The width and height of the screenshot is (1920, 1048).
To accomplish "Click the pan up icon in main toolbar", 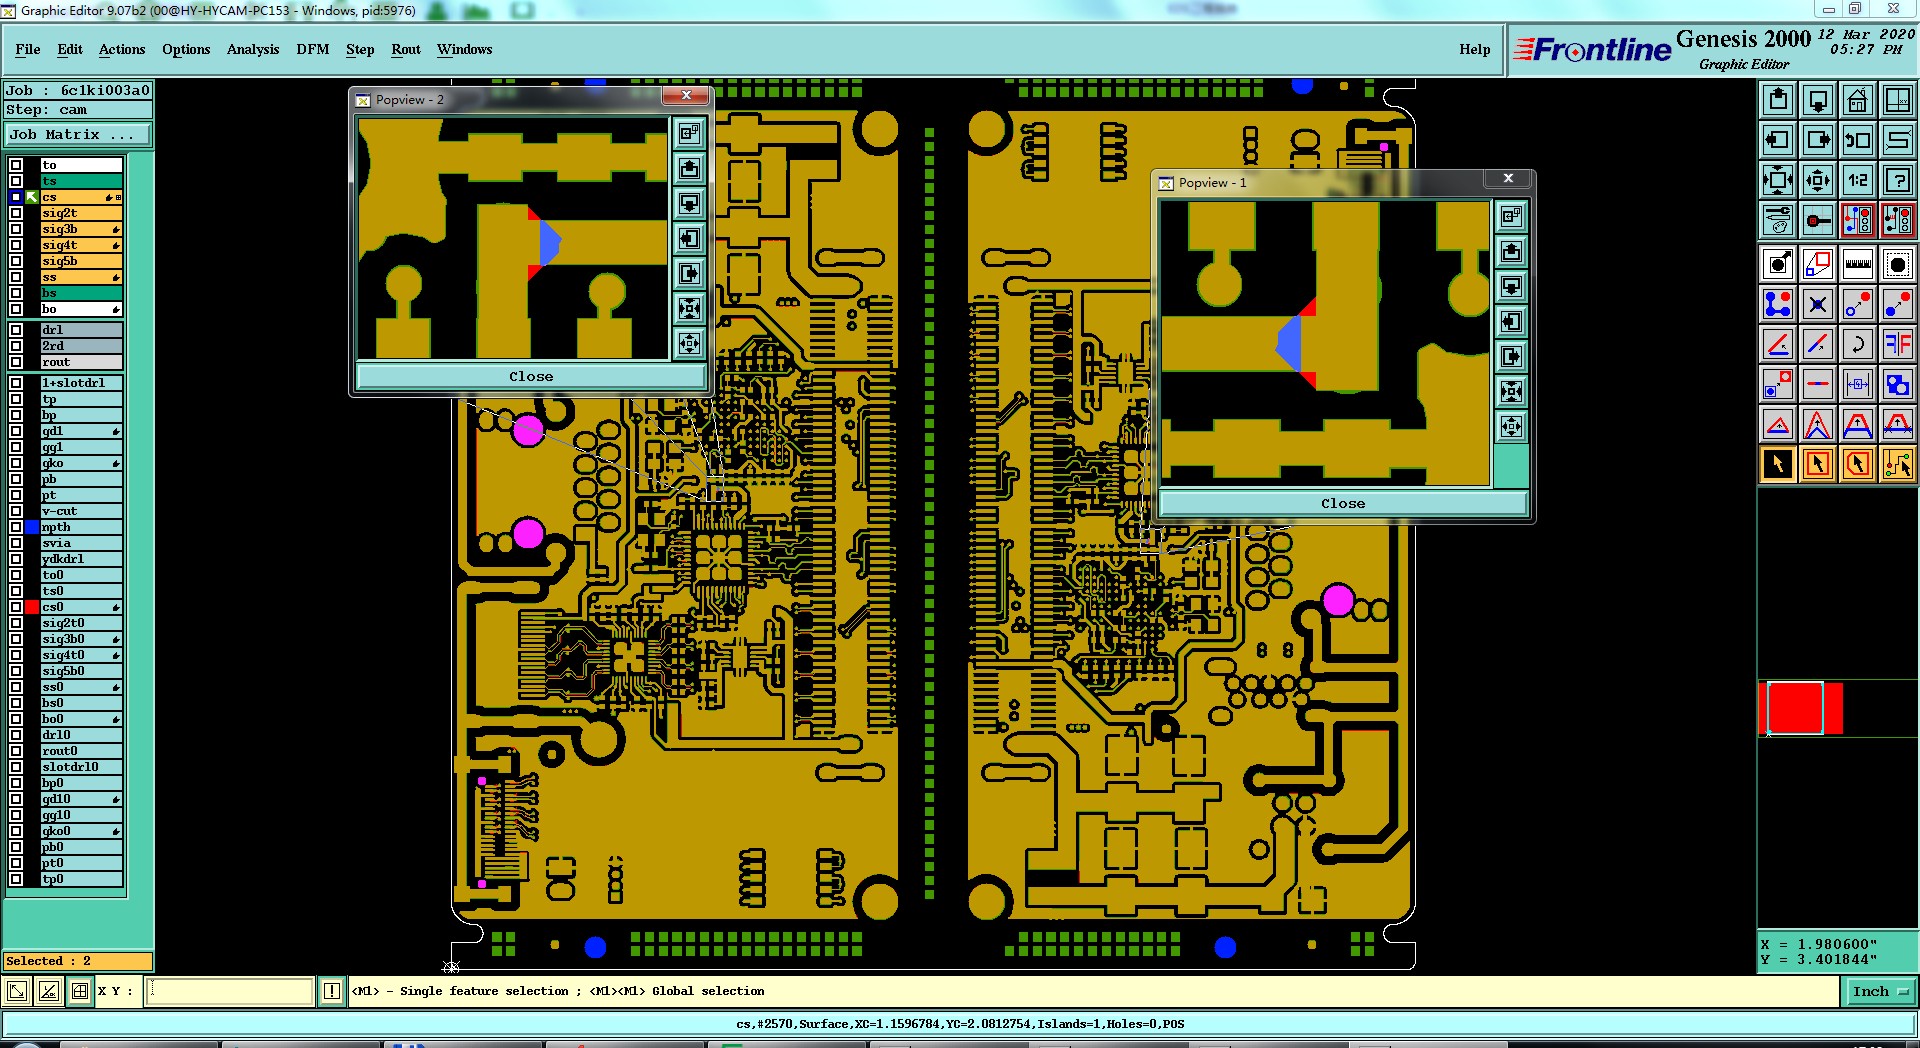I will pyautogui.click(x=1778, y=100).
